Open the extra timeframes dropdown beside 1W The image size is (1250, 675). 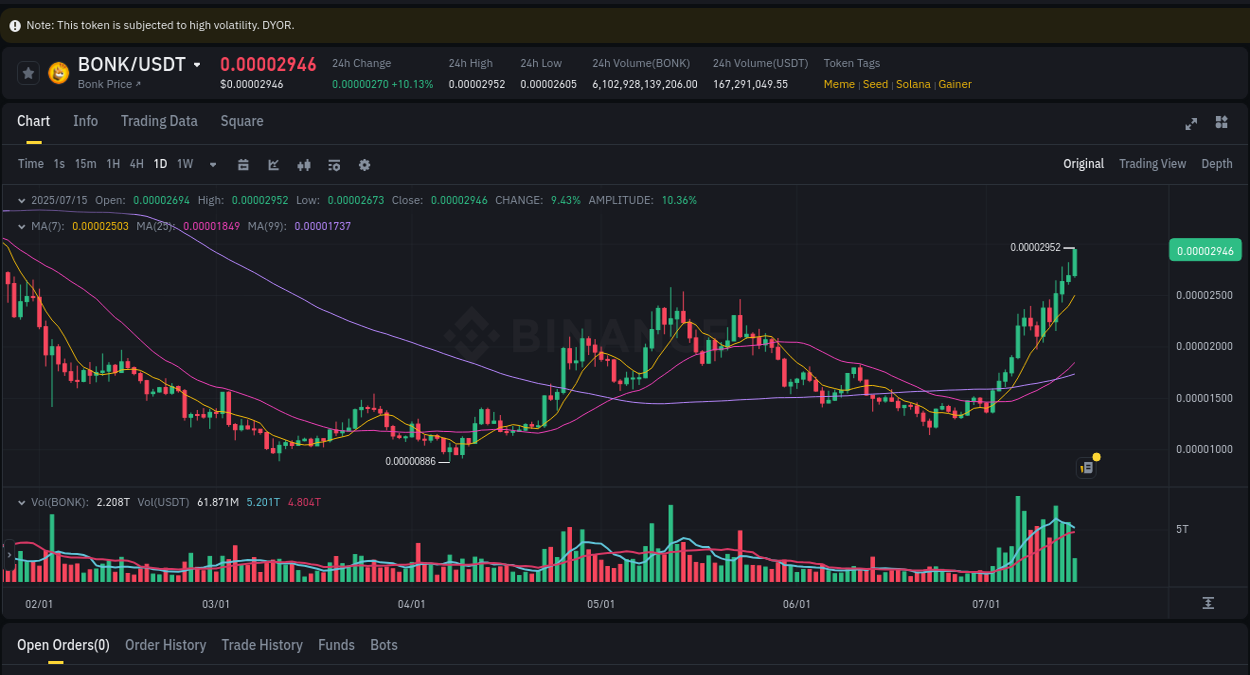click(211, 164)
